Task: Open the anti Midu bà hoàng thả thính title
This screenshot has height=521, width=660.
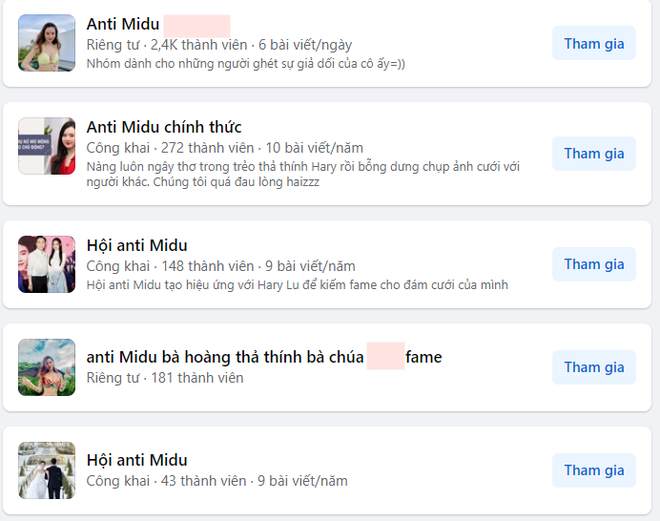Action: 224,357
